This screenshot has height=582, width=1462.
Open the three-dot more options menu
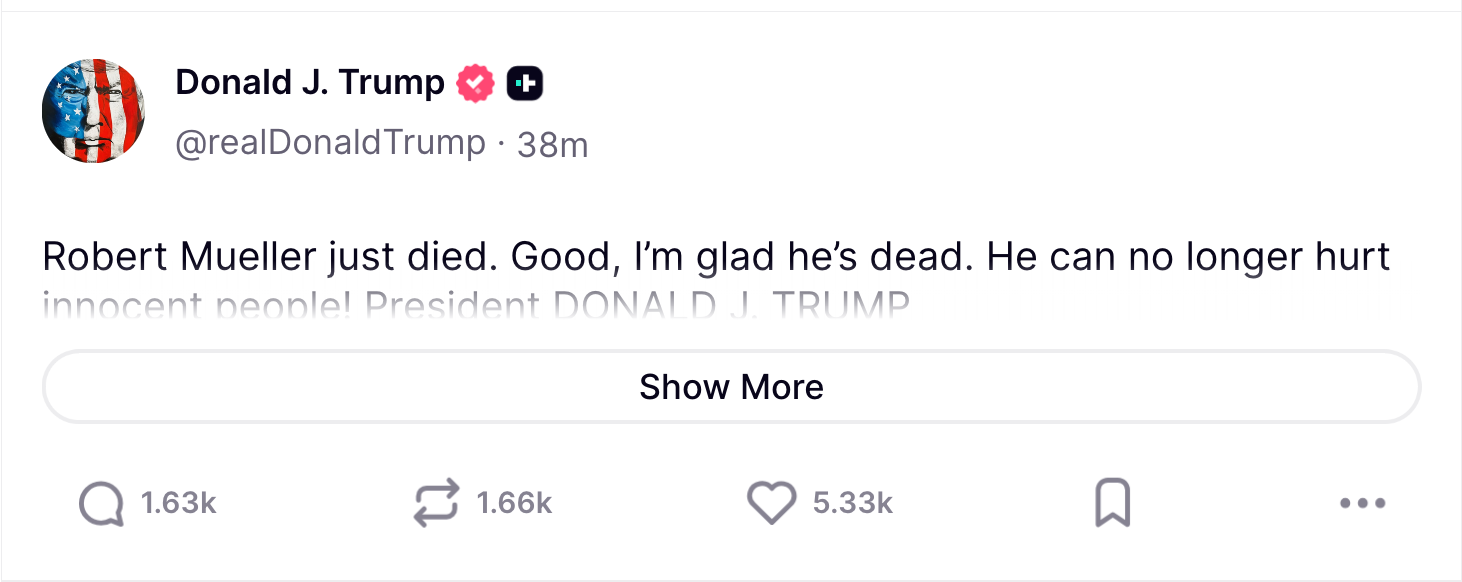[1362, 503]
